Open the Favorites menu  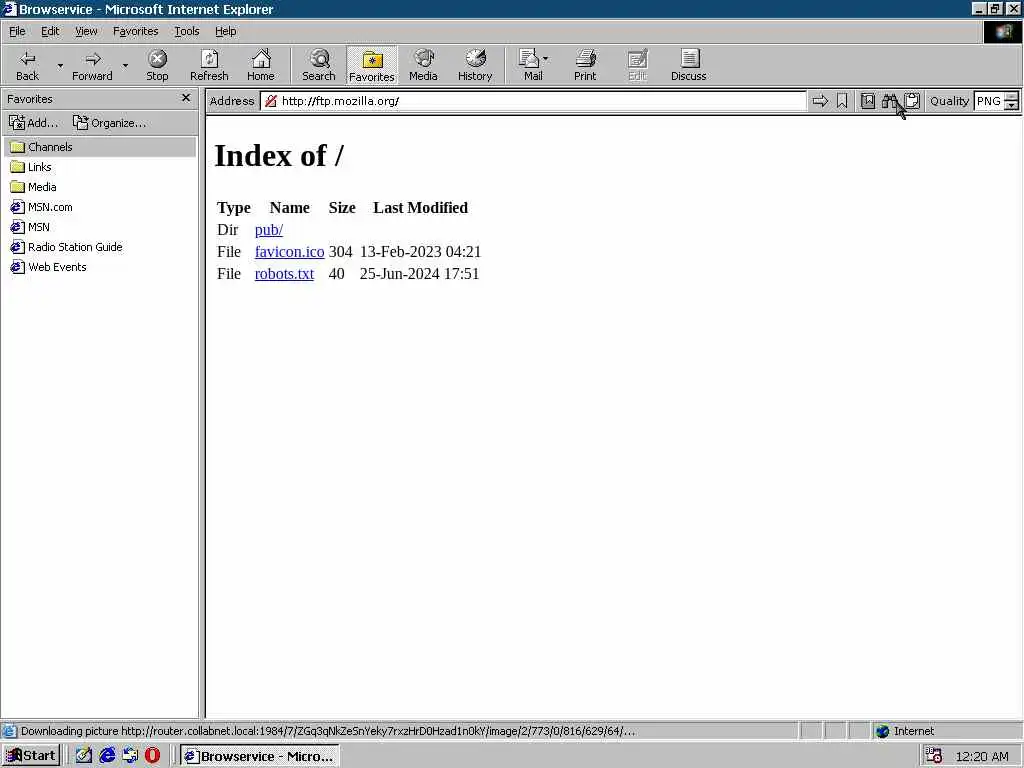point(135,31)
